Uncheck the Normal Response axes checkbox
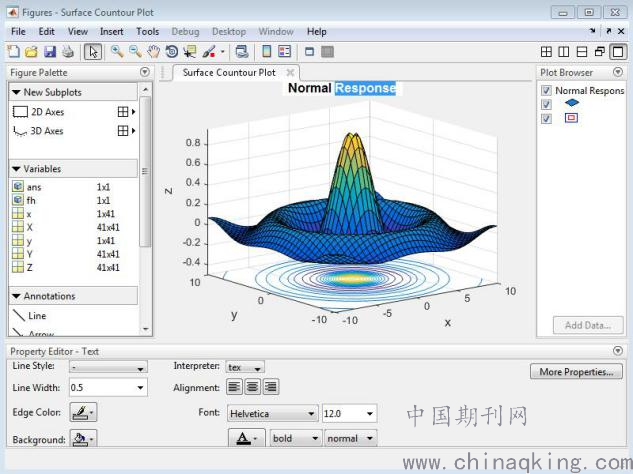Image resolution: width=633 pixels, height=474 pixels. click(546, 90)
